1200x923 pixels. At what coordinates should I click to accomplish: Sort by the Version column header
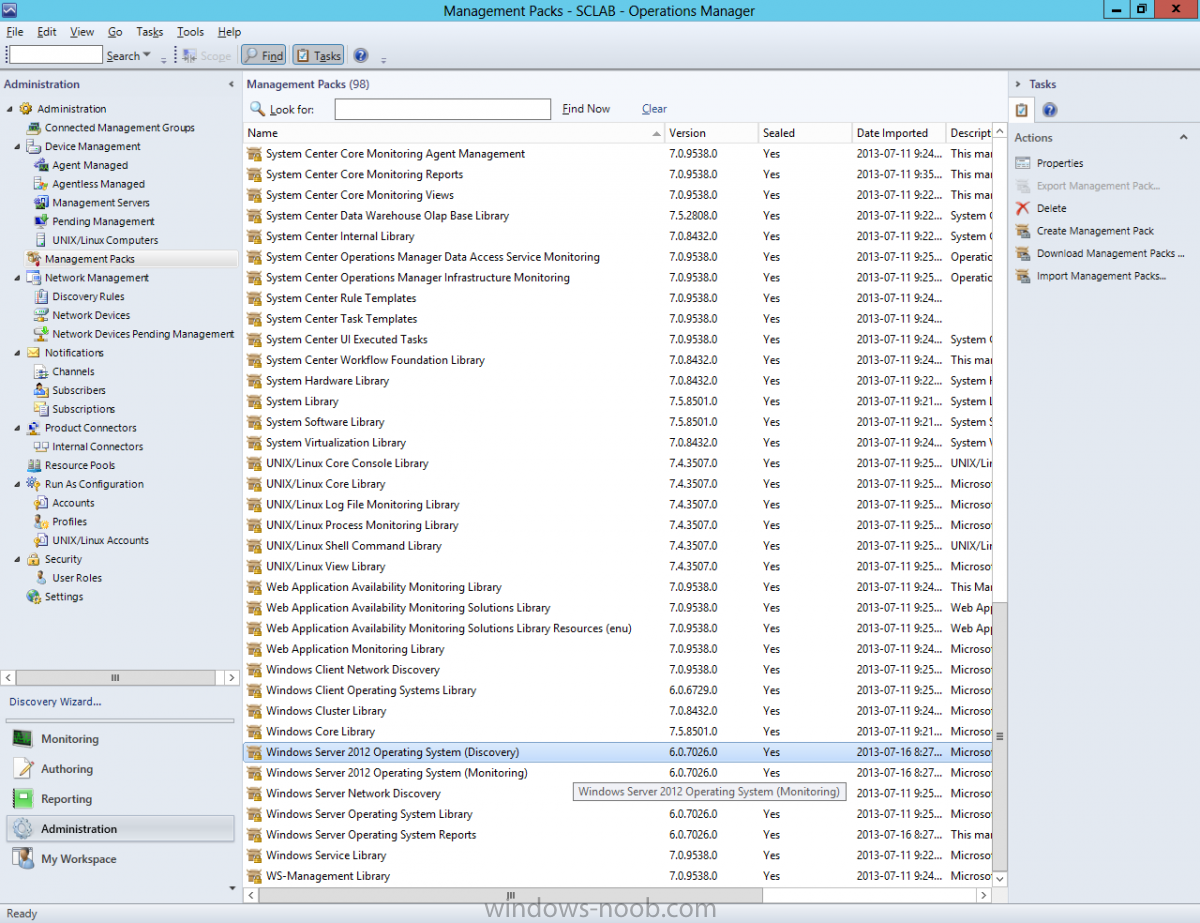click(x=711, y=133)
